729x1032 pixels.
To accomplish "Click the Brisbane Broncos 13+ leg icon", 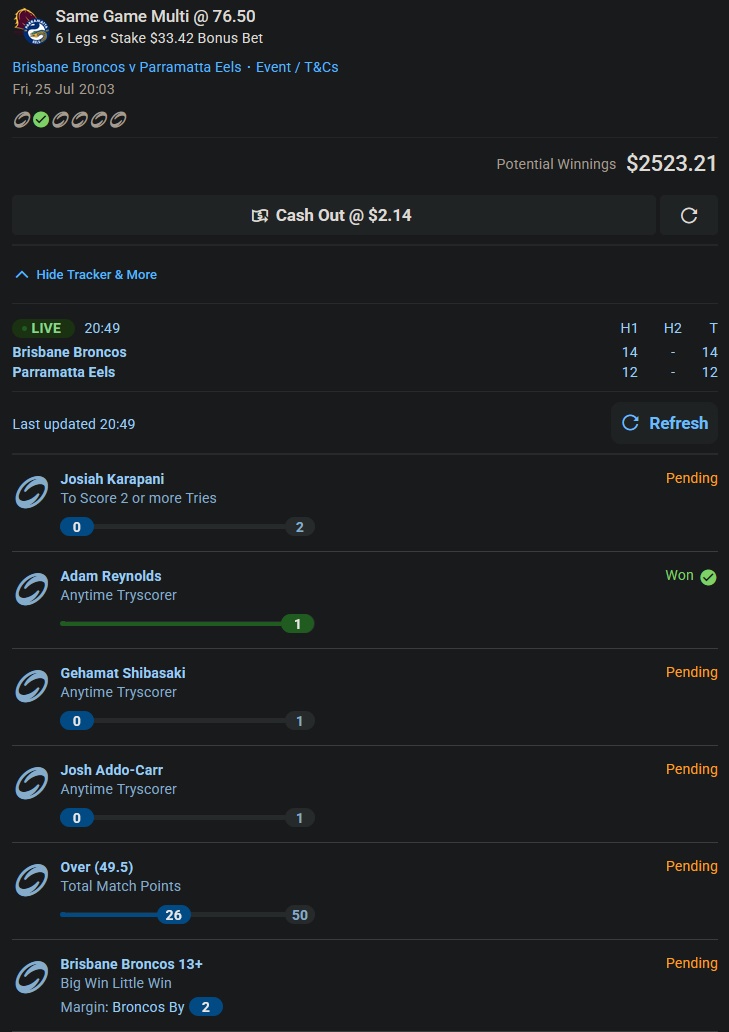I will point(32,977).
